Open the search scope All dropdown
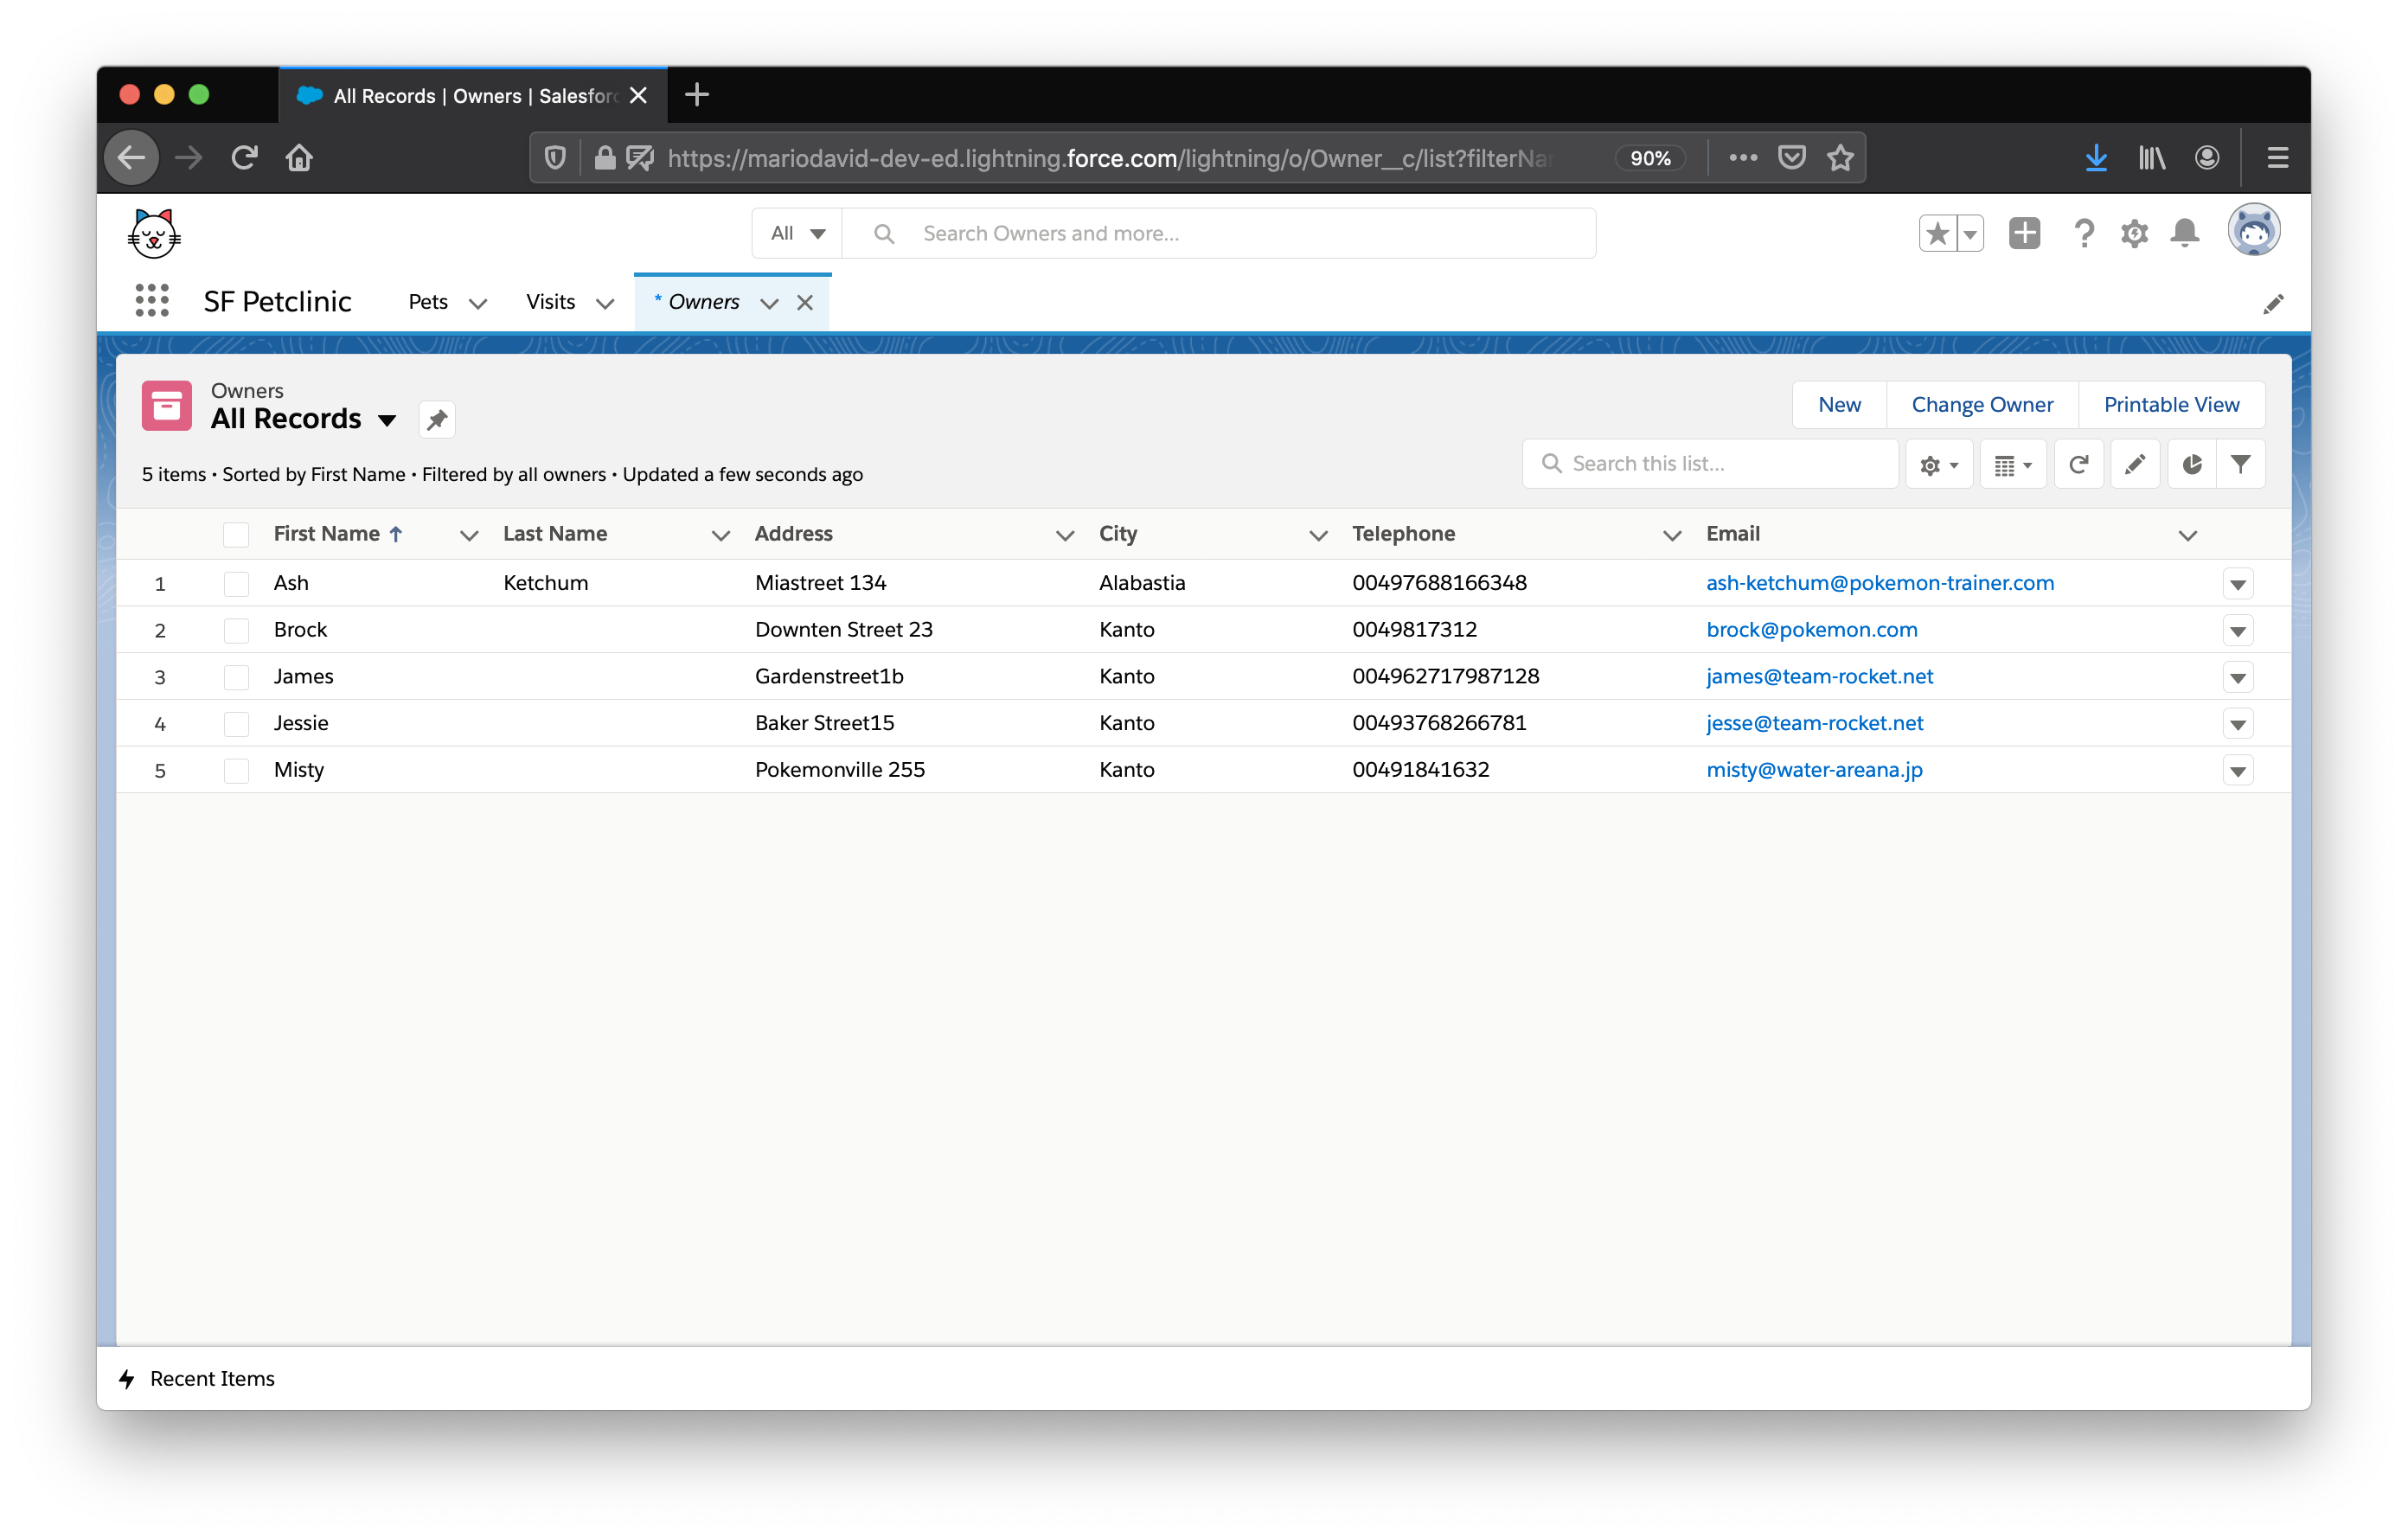The height and width of the screenshot is (1538, 2408). (x=797, y=233)
